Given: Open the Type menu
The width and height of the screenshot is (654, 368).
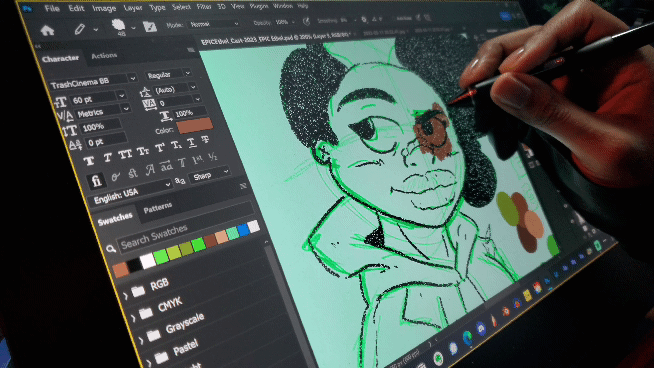Looking at the screenshot, I should click(x=157, y=8).
